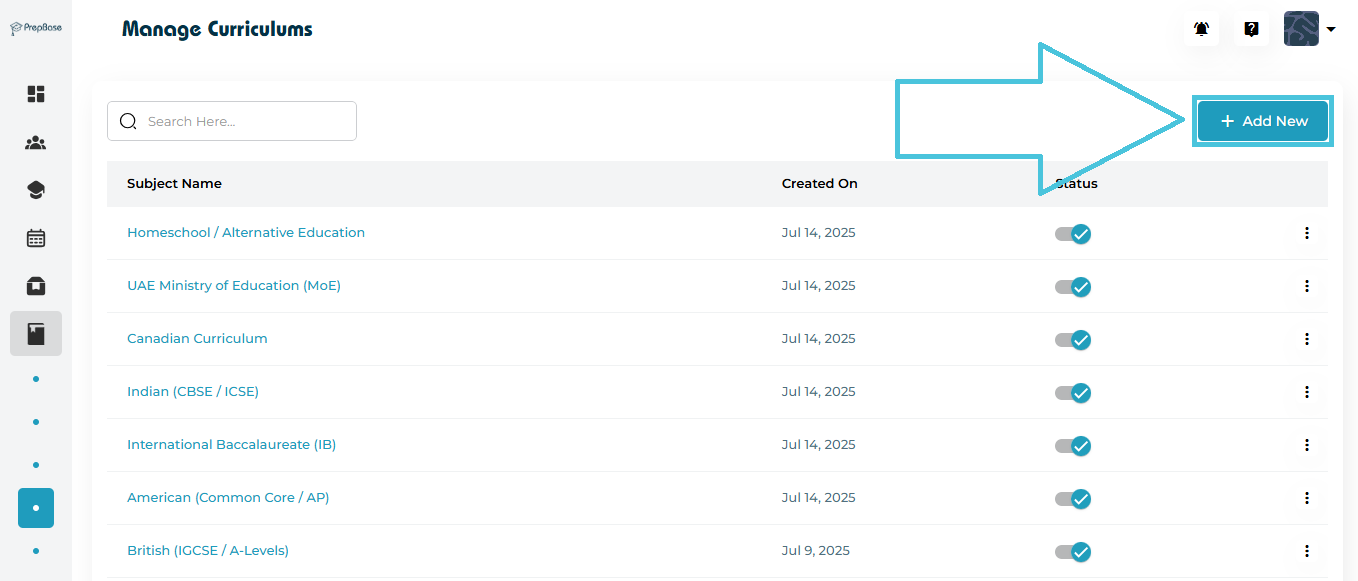Toggle status for Canadian Curriculum

[1073, 340]
